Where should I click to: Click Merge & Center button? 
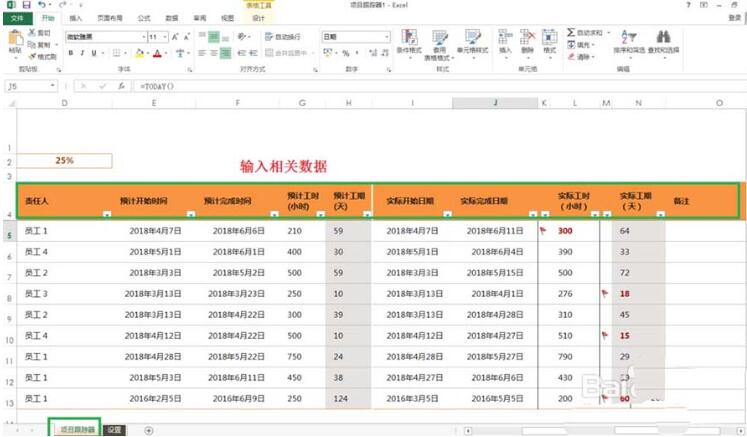click(x=286, y=53)
